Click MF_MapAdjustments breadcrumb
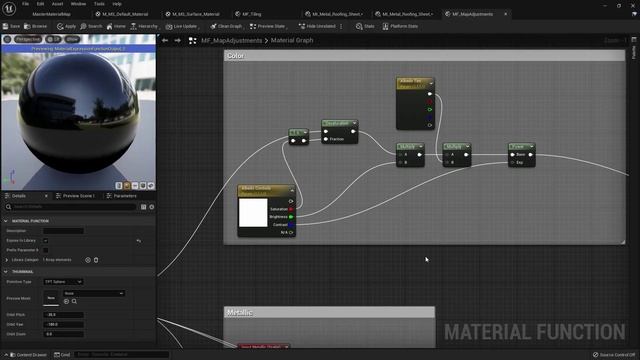 pyautogui.click(x=231, y=40)
